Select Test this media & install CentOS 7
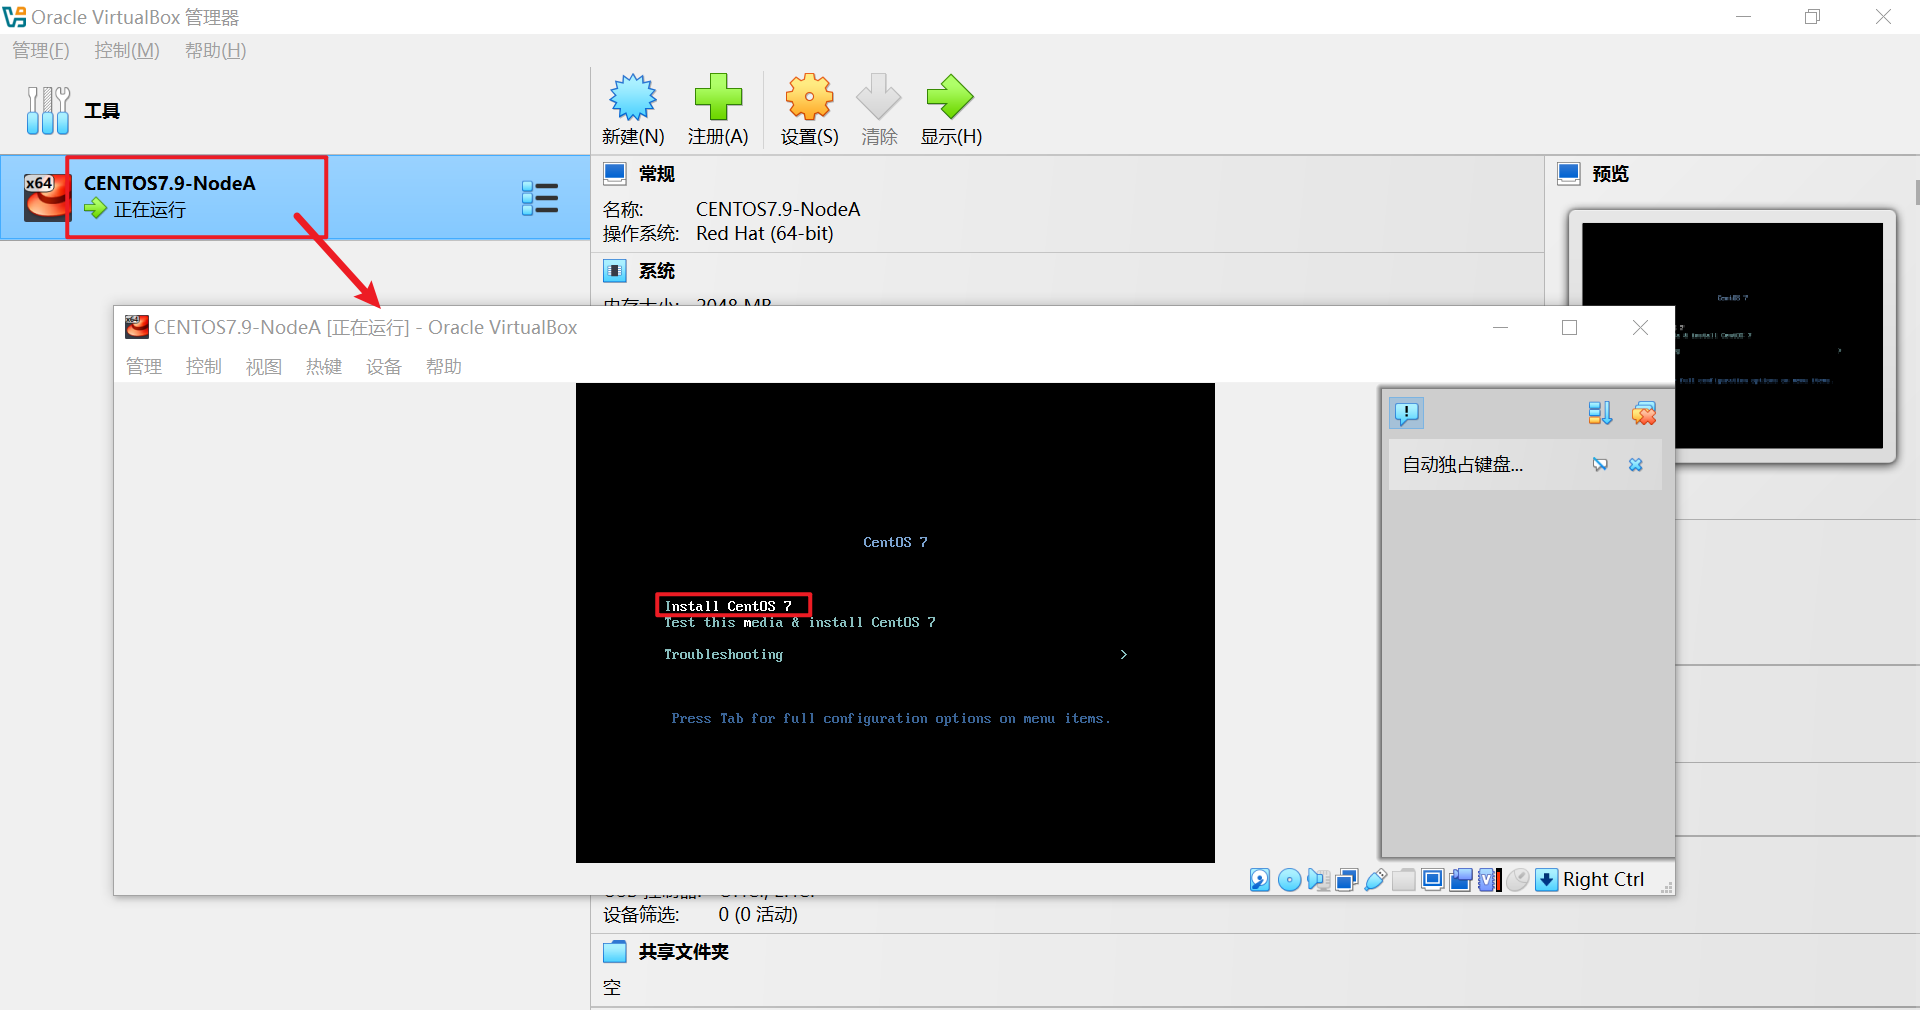The height and width of the screenshot is (1010, 1920). 800,622
